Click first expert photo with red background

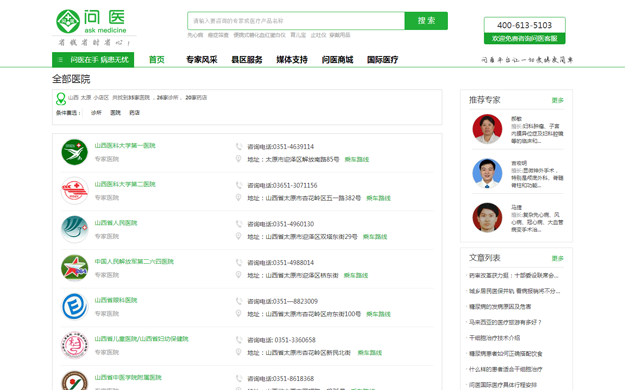(x=487, y=129)
